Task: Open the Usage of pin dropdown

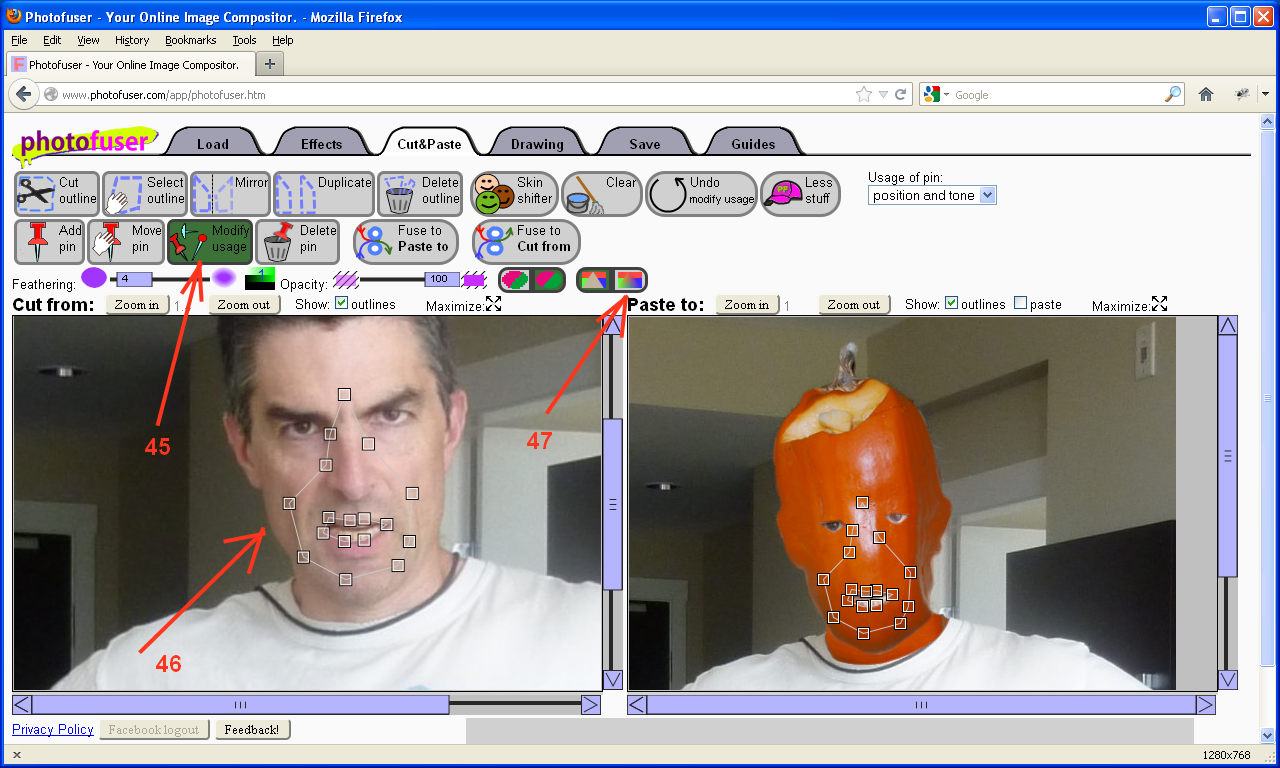Action: (932, 195)
